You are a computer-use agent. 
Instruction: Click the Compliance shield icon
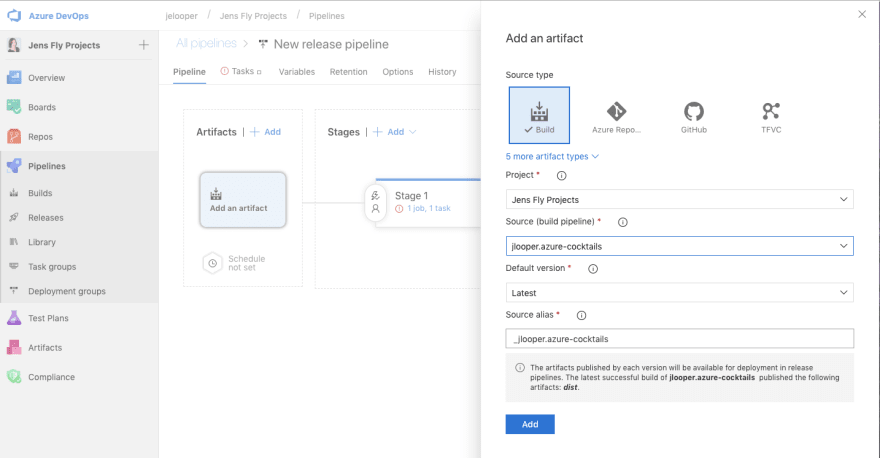coord(14,377)
